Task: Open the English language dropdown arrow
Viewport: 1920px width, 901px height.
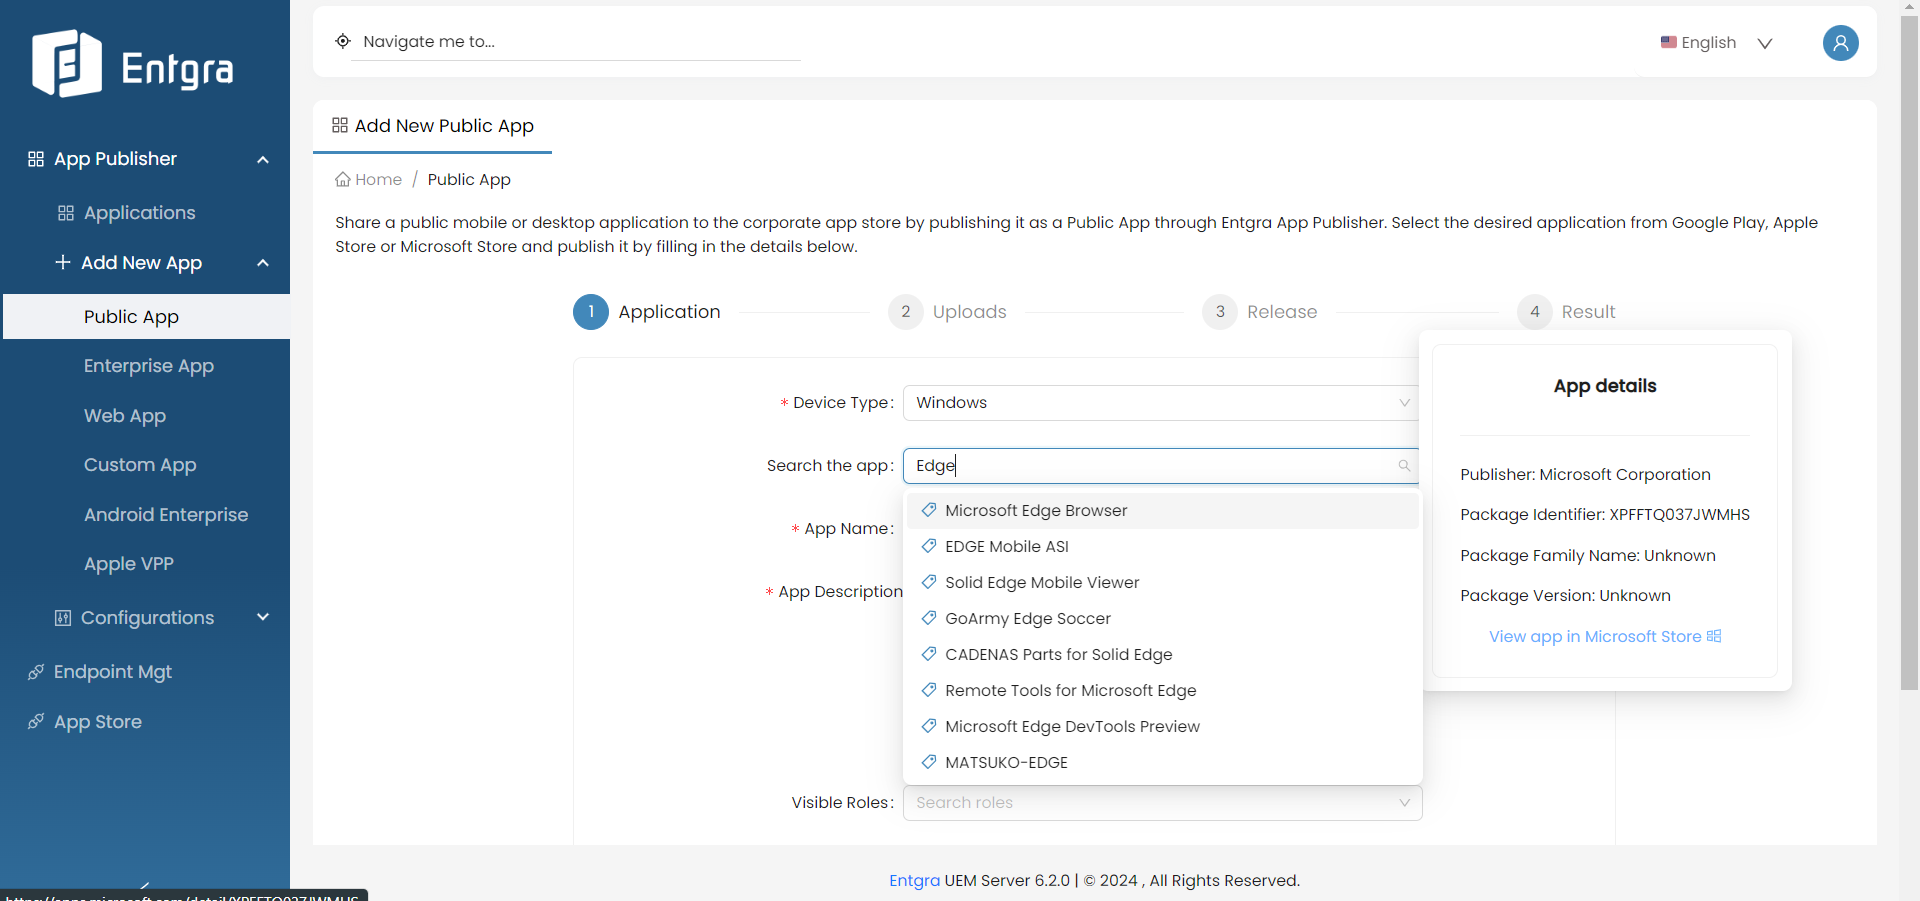Action: pos(1765,43)
